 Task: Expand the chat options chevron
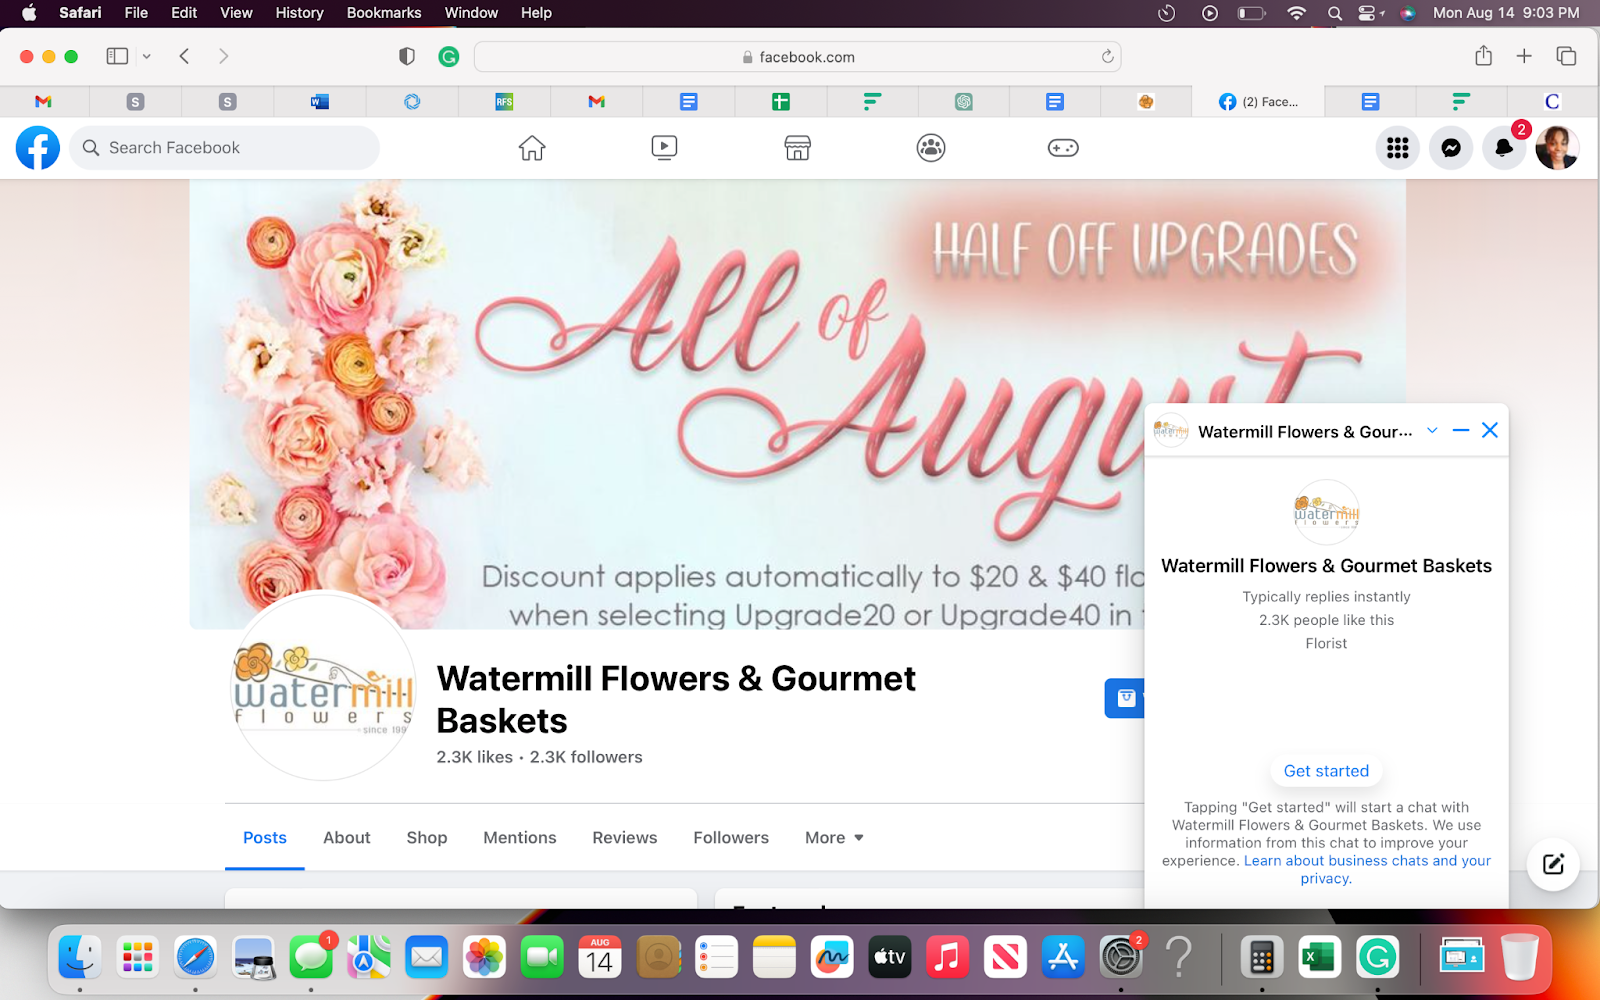tap(1432, 430)
